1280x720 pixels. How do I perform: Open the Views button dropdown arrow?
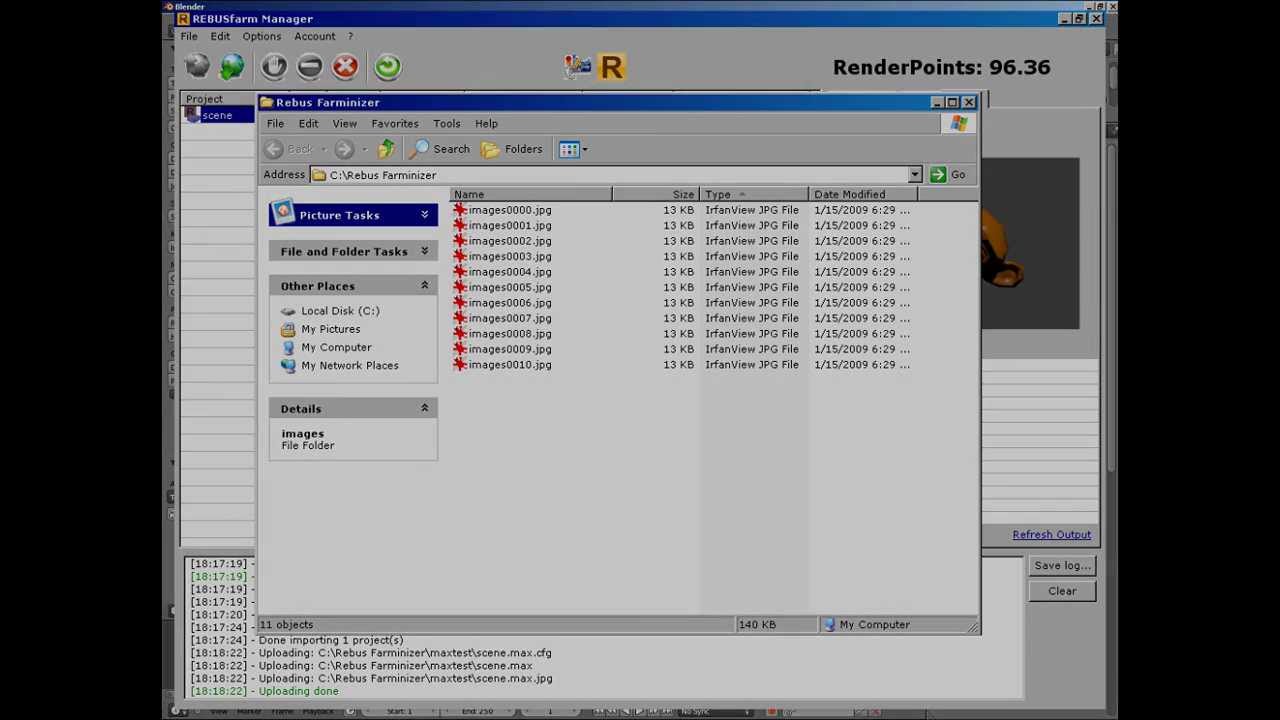point(585,149)
